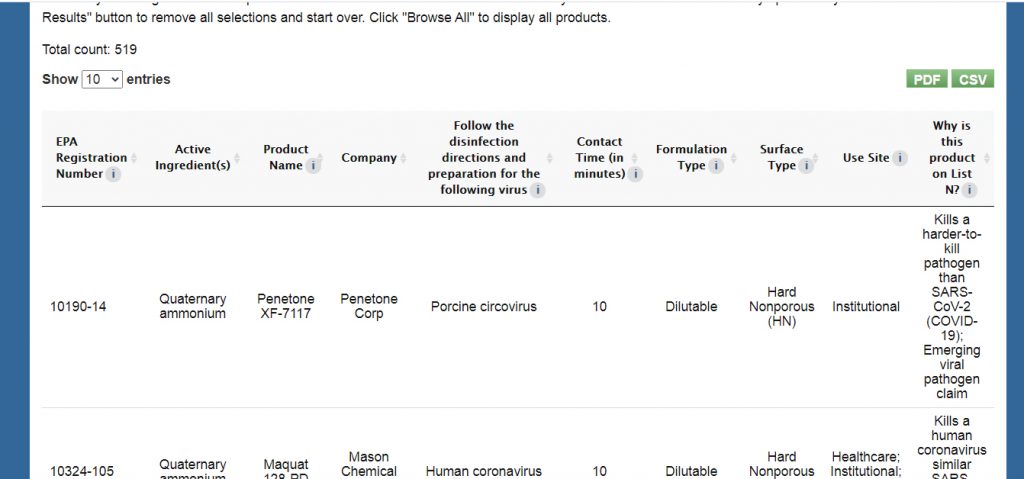Open the Show entries dropdown
The image size is (1024, 479).
click(x=102, y=79)
